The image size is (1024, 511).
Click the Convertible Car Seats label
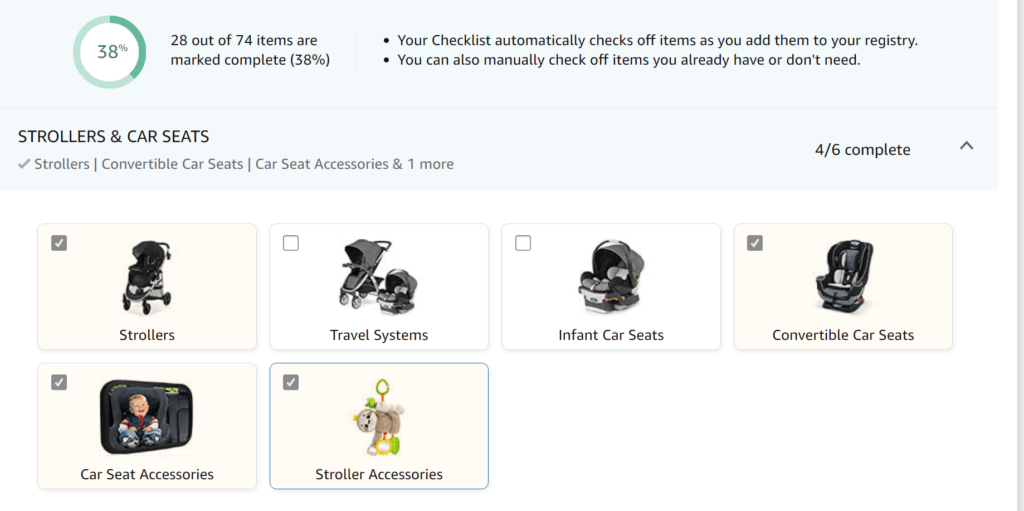point(843,335)
